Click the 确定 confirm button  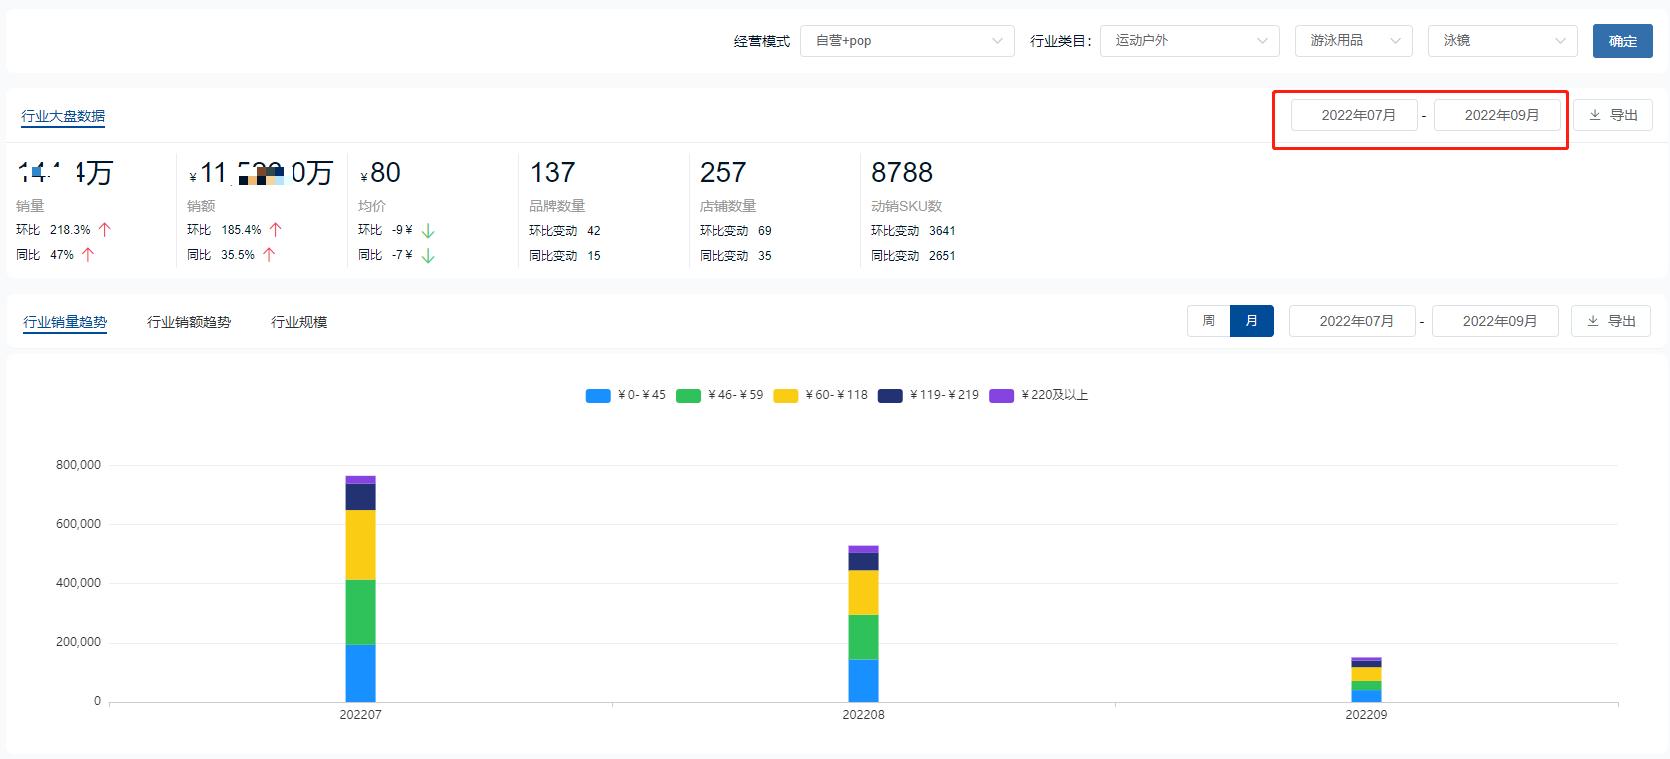(x=1622, y=41)
